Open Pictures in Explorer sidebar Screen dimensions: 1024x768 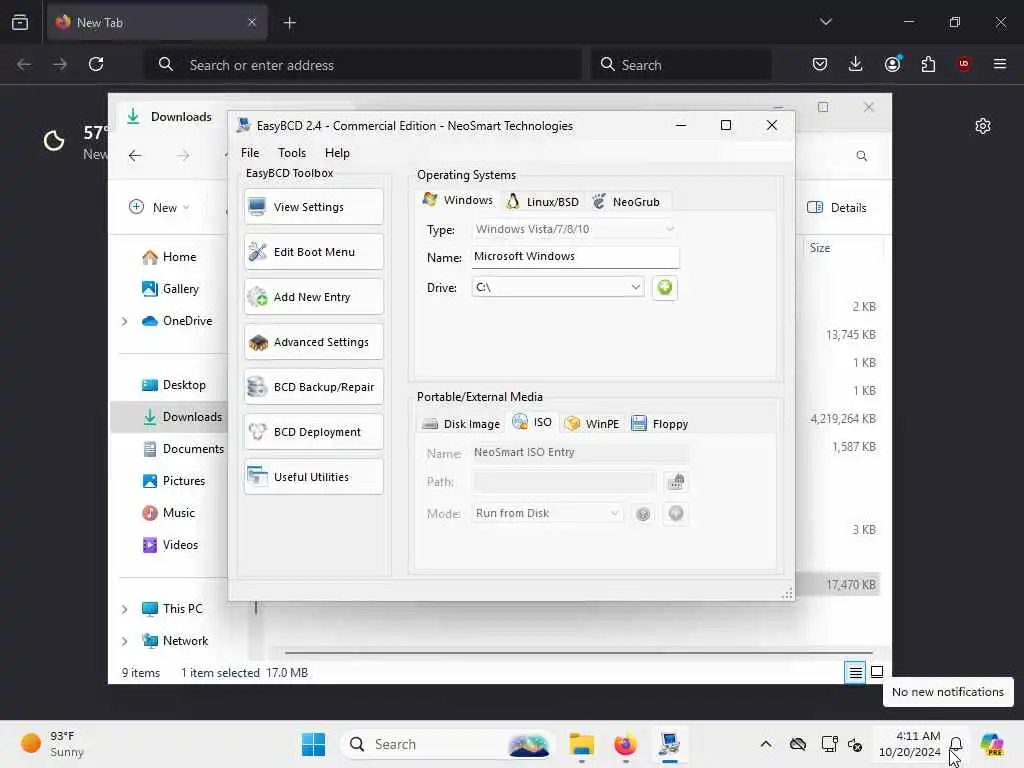(x=174, y=481)
